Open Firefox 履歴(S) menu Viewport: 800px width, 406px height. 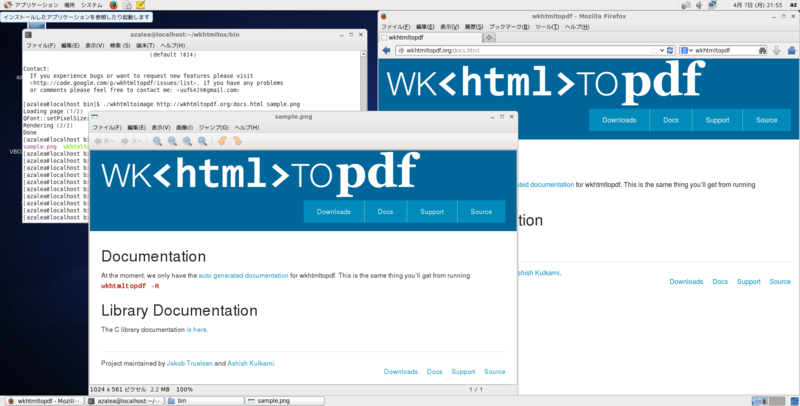[x=473, y=27]
